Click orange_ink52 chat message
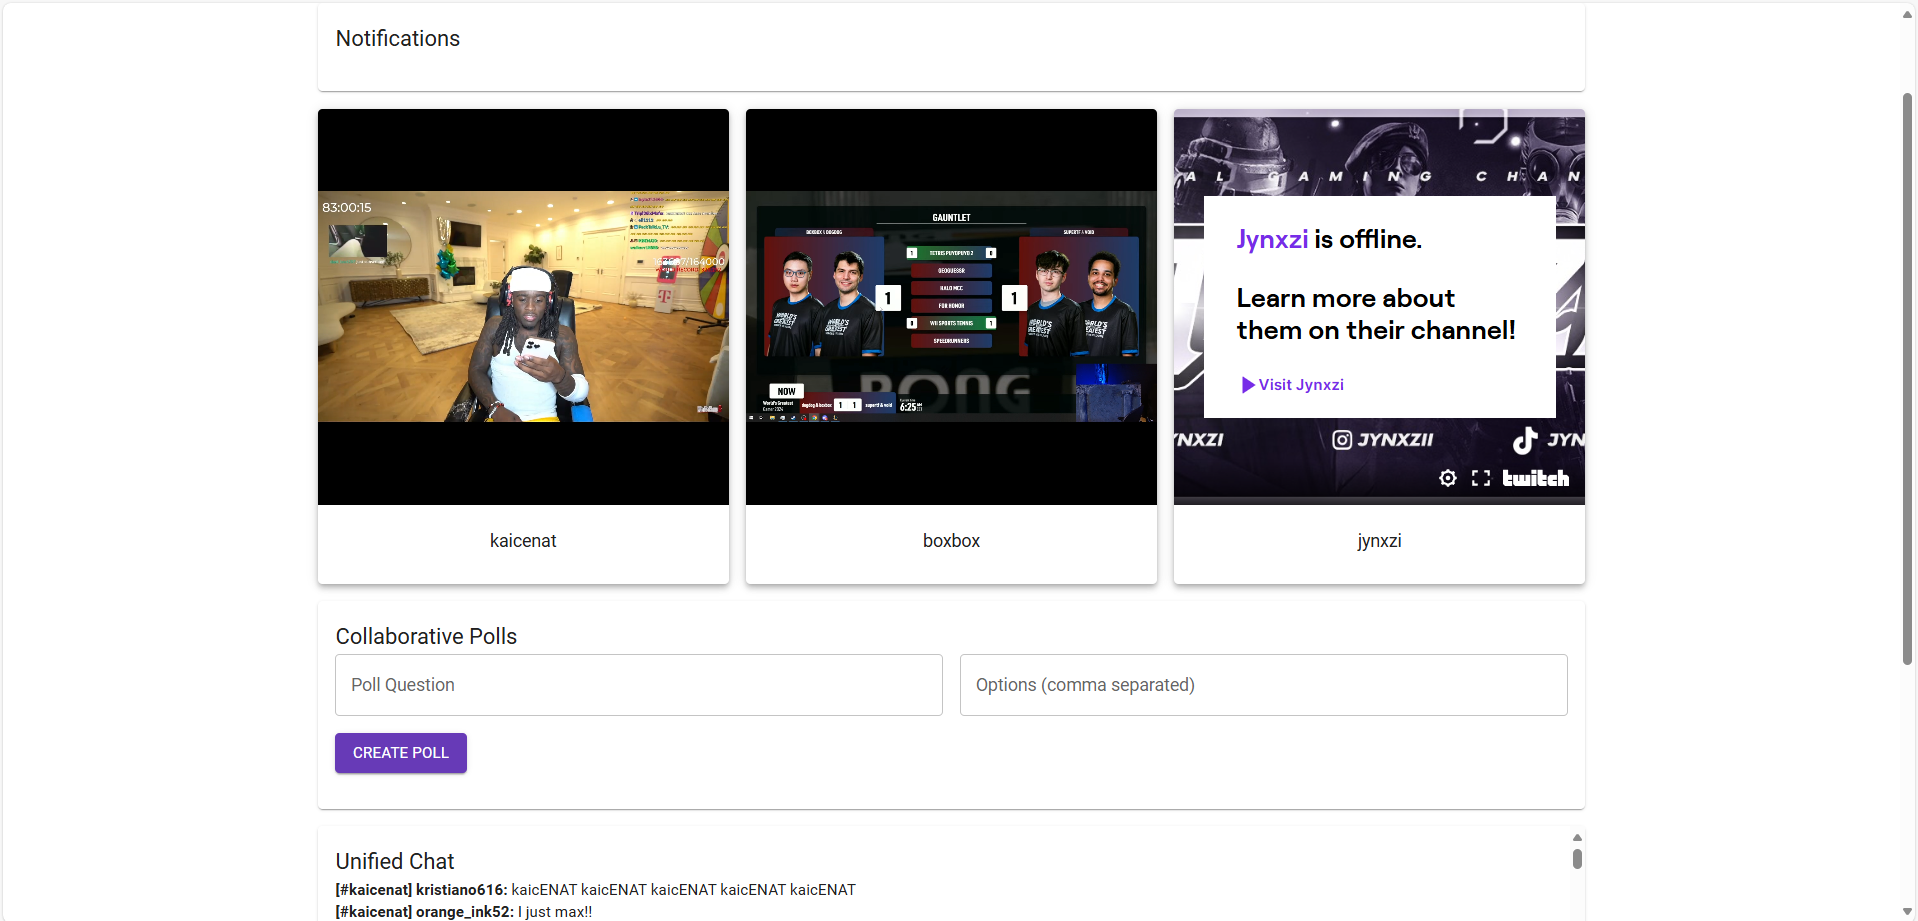 [464, 912]
